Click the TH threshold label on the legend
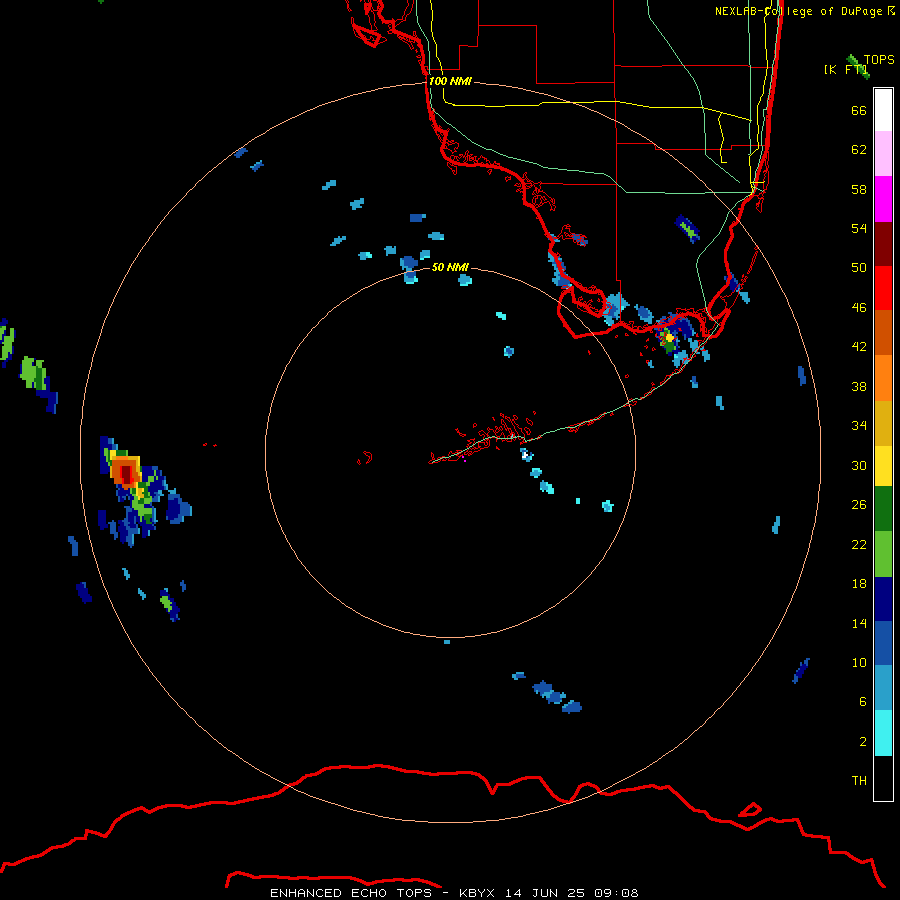The image size is (900, 900). (859, 781)
